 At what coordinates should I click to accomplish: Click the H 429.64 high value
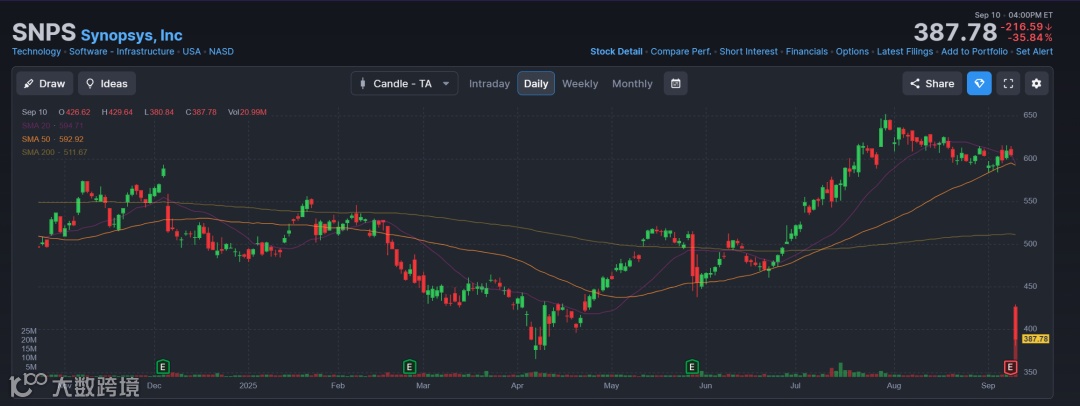pyautogui.click(x=117, y=112)
